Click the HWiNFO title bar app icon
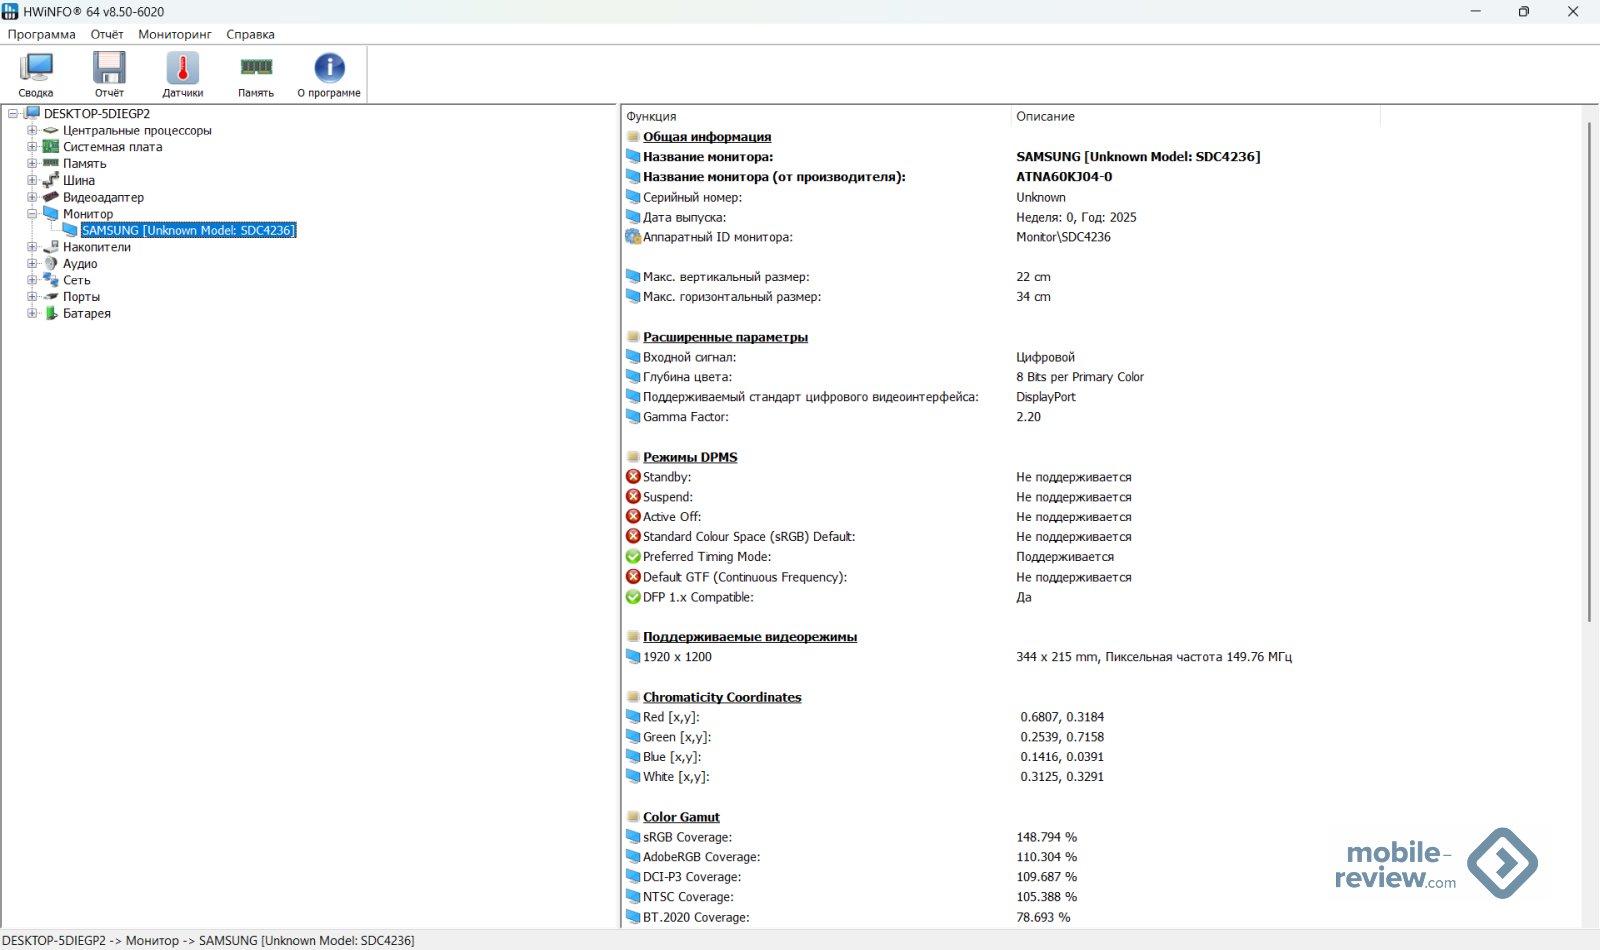Viewport: 1600px width, 950px height. 10,11
